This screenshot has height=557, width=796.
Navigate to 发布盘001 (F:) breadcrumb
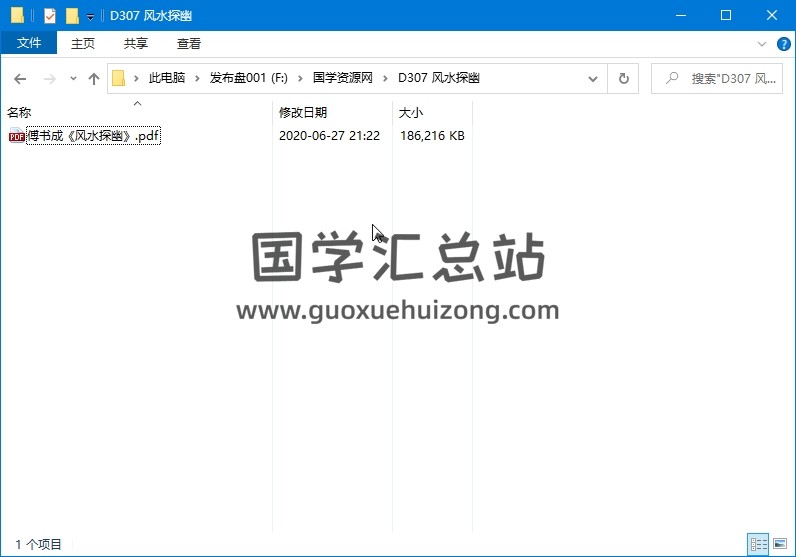[249, 78]
